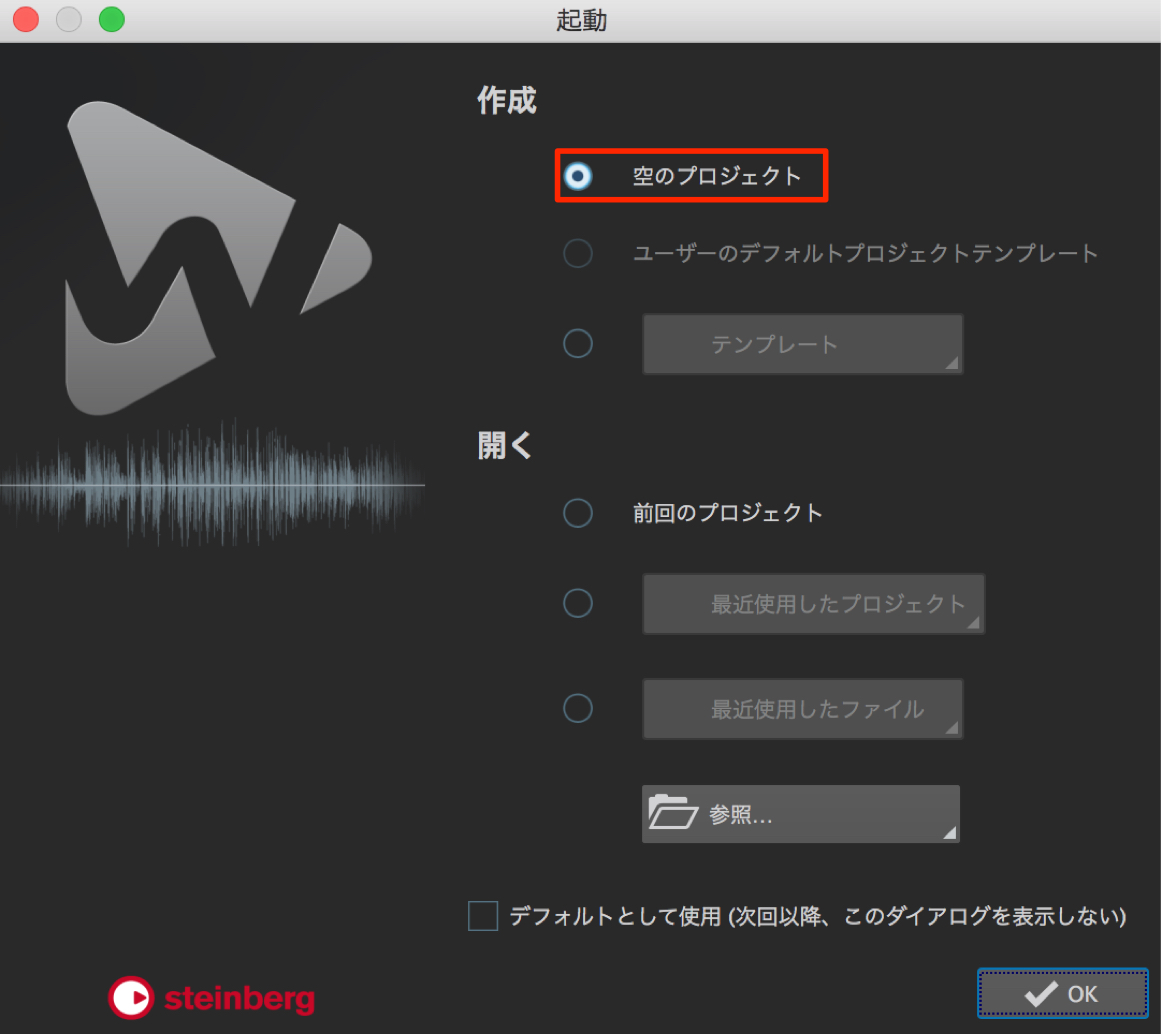Click the green zoom window button
1162x1034 pixels.
coord(112,19)
